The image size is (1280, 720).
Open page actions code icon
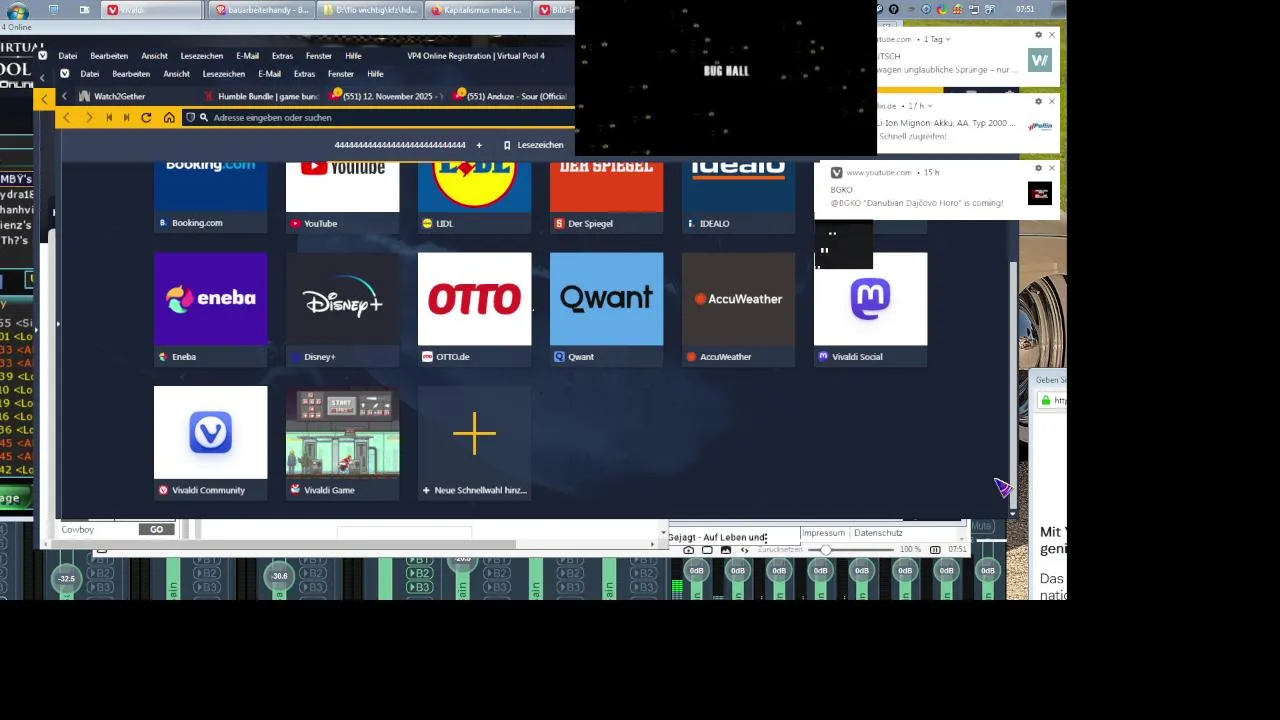tap(744, 550)
